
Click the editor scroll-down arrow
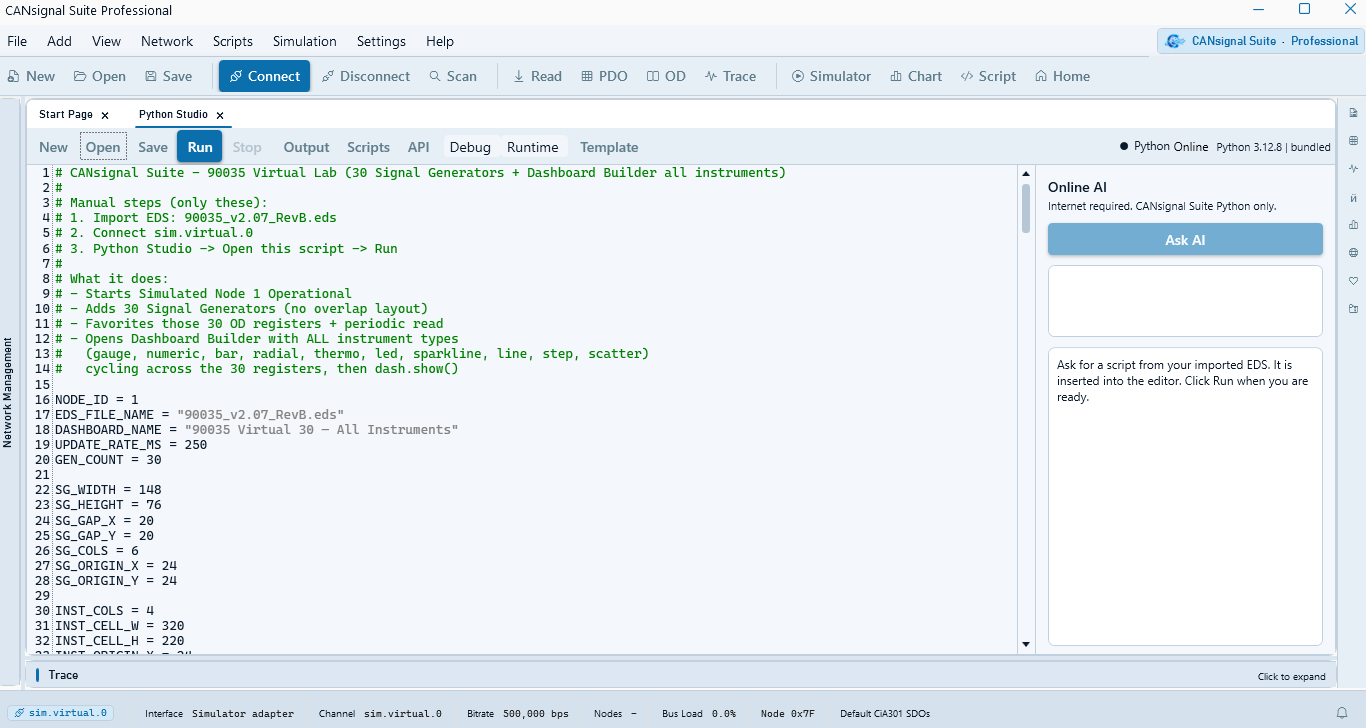(1025, 644)
